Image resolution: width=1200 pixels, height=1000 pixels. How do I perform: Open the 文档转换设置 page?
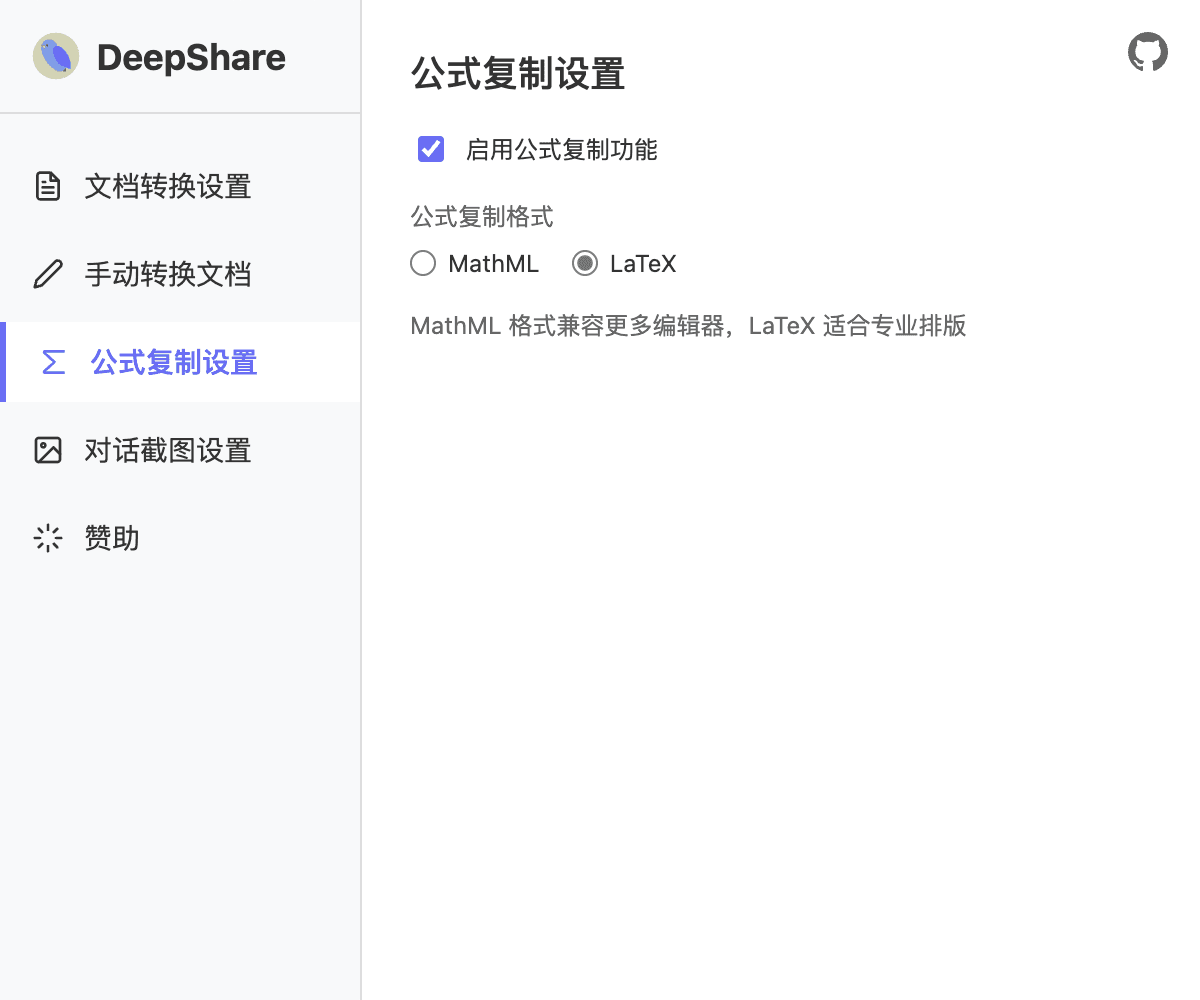point(167,186)
